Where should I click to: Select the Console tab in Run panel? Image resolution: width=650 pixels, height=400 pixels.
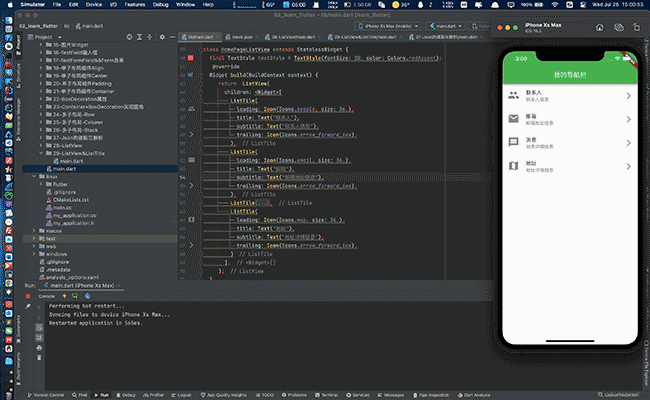[x=46, y=296]
